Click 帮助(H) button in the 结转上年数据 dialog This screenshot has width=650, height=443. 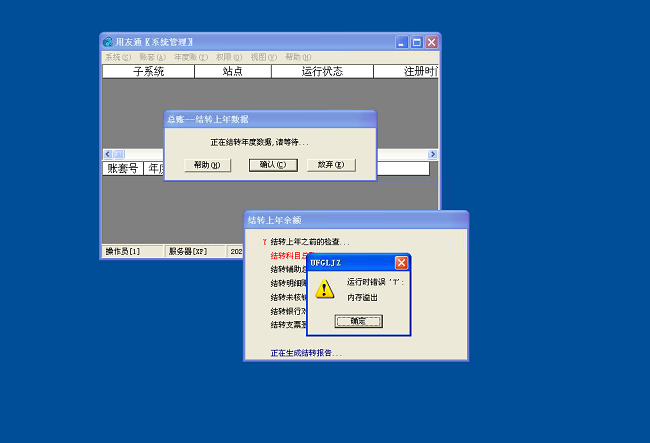(207, 165)
